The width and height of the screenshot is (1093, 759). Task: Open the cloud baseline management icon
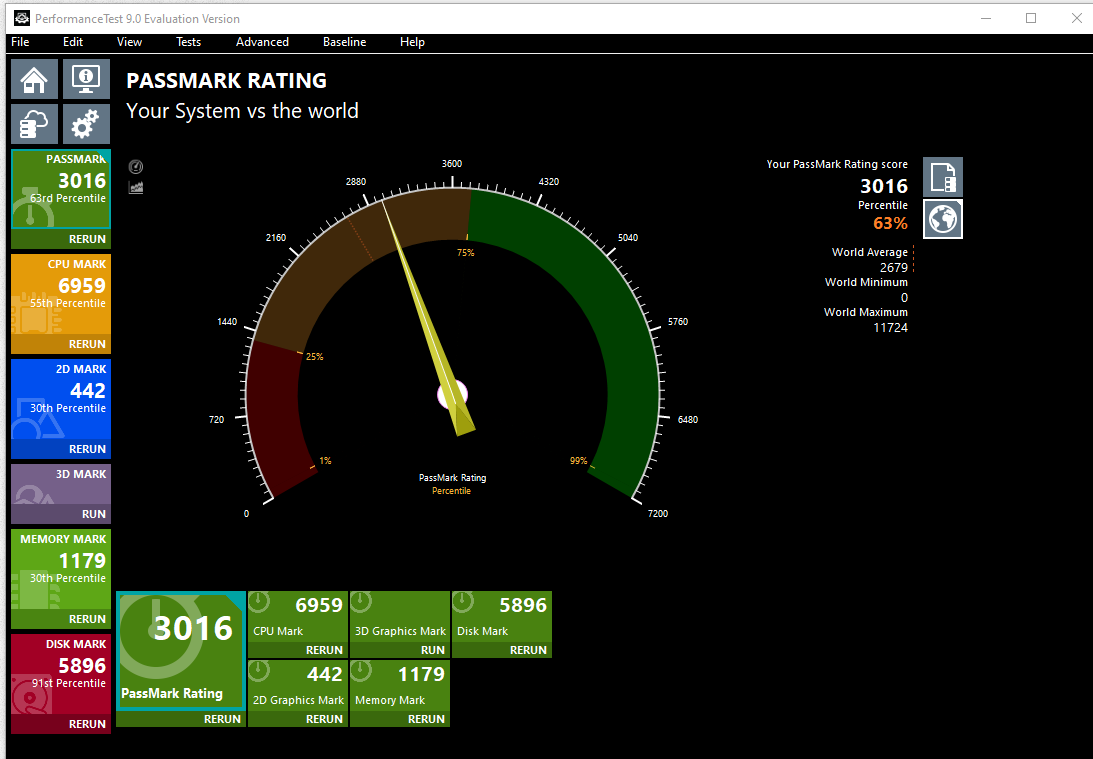pos(34,124)
